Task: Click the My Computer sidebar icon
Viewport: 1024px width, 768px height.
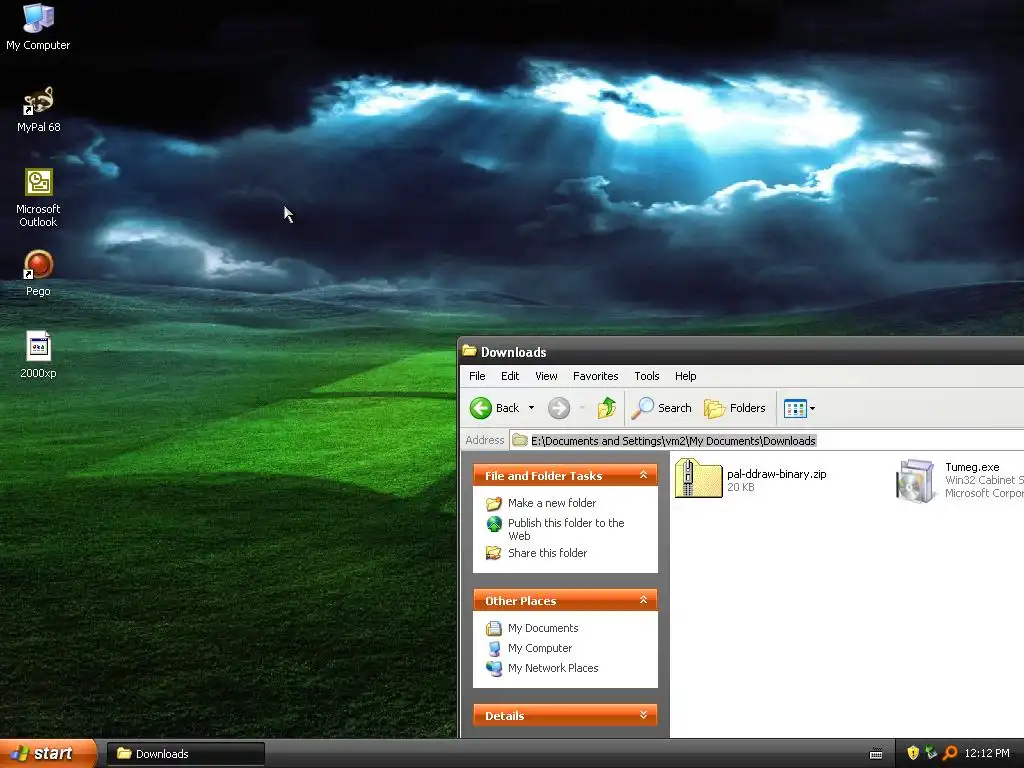Action: tap(494, 648)
